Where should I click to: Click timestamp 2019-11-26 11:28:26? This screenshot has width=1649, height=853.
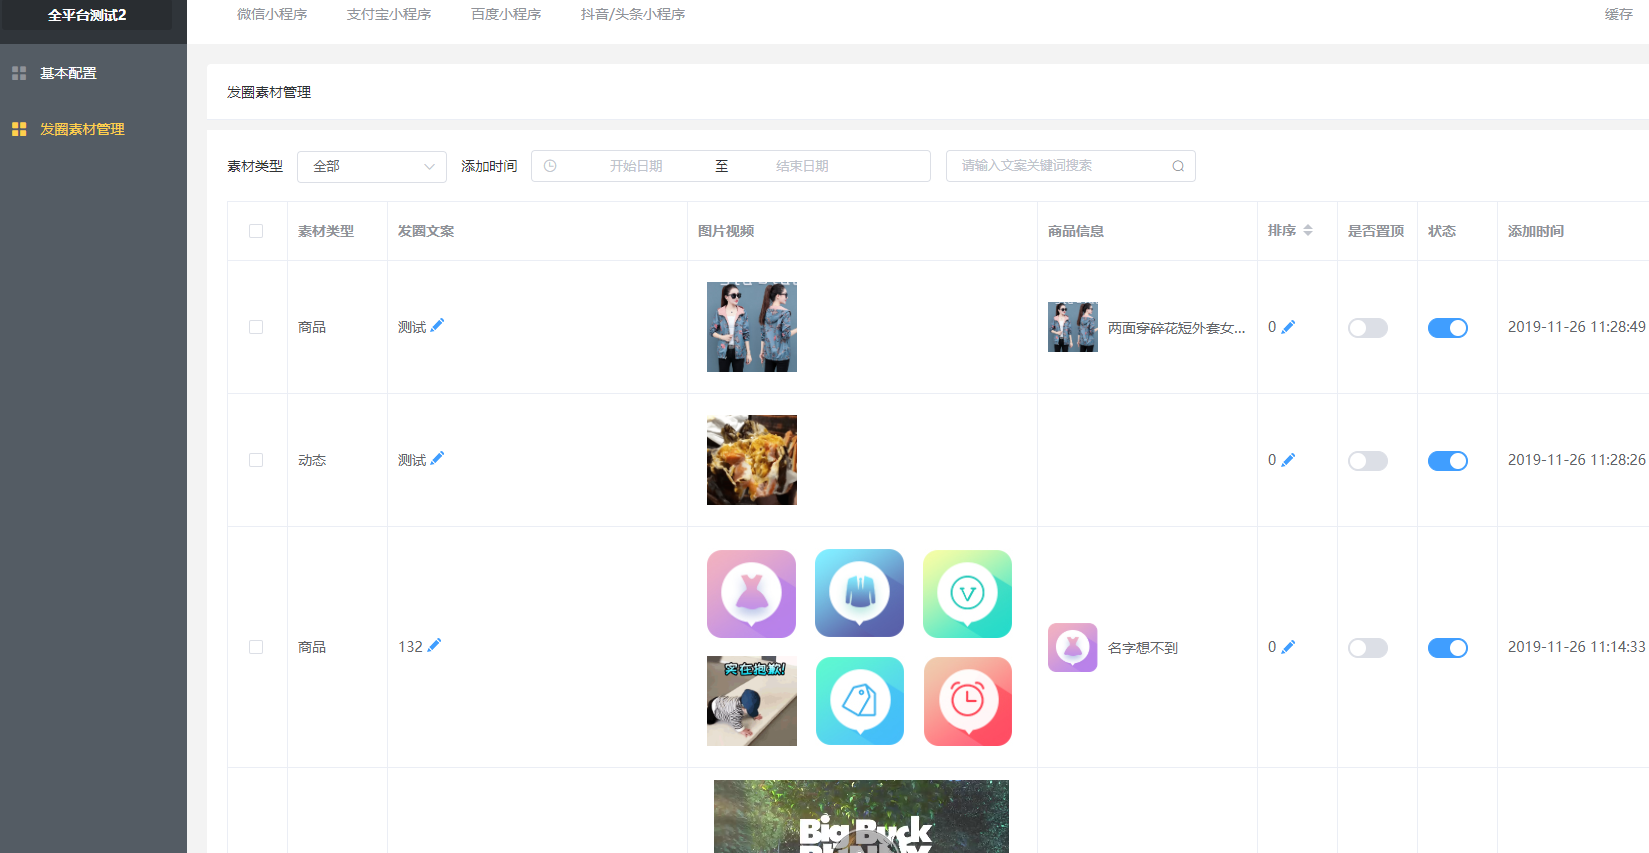(x=1576, y=460)
